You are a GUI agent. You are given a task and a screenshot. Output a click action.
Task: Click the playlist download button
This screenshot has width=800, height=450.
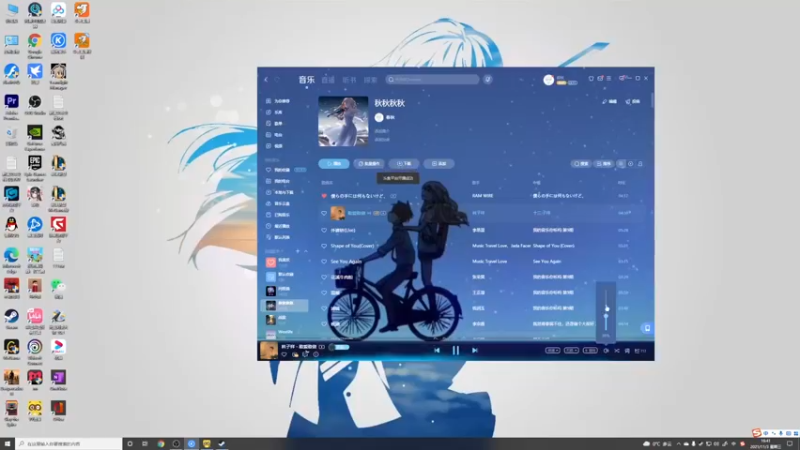coord(404,164)
